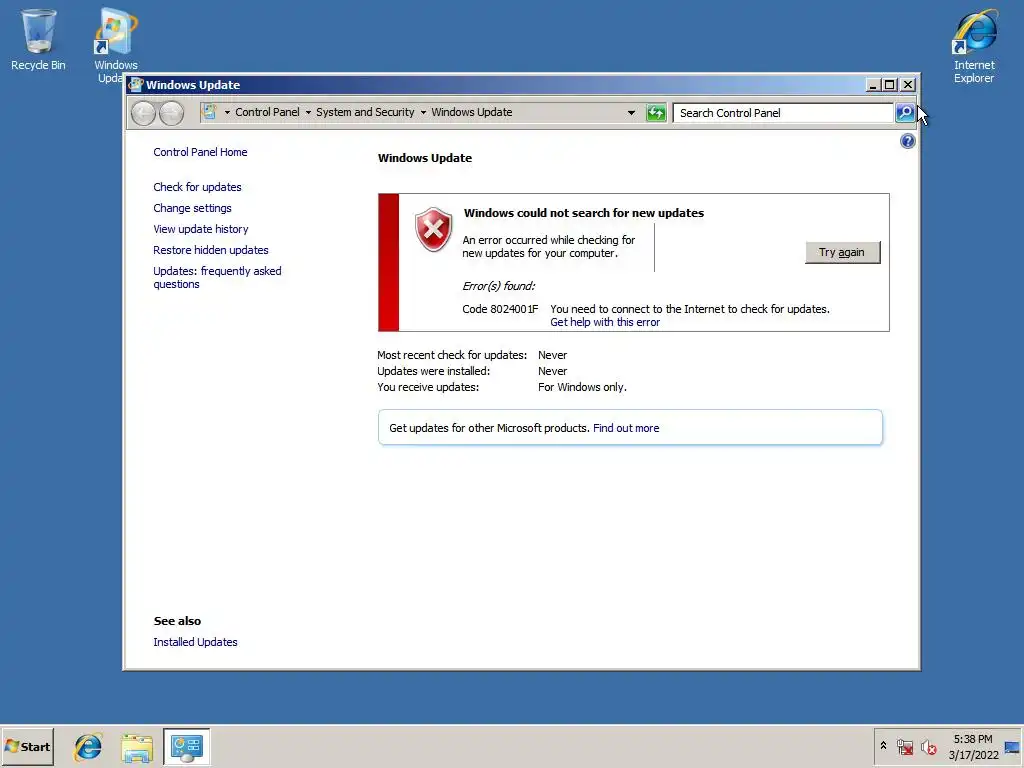Click the red error shield icon
Image resolution: width=1024 pixels, height=768 pixels.
(x=433, y=230)
